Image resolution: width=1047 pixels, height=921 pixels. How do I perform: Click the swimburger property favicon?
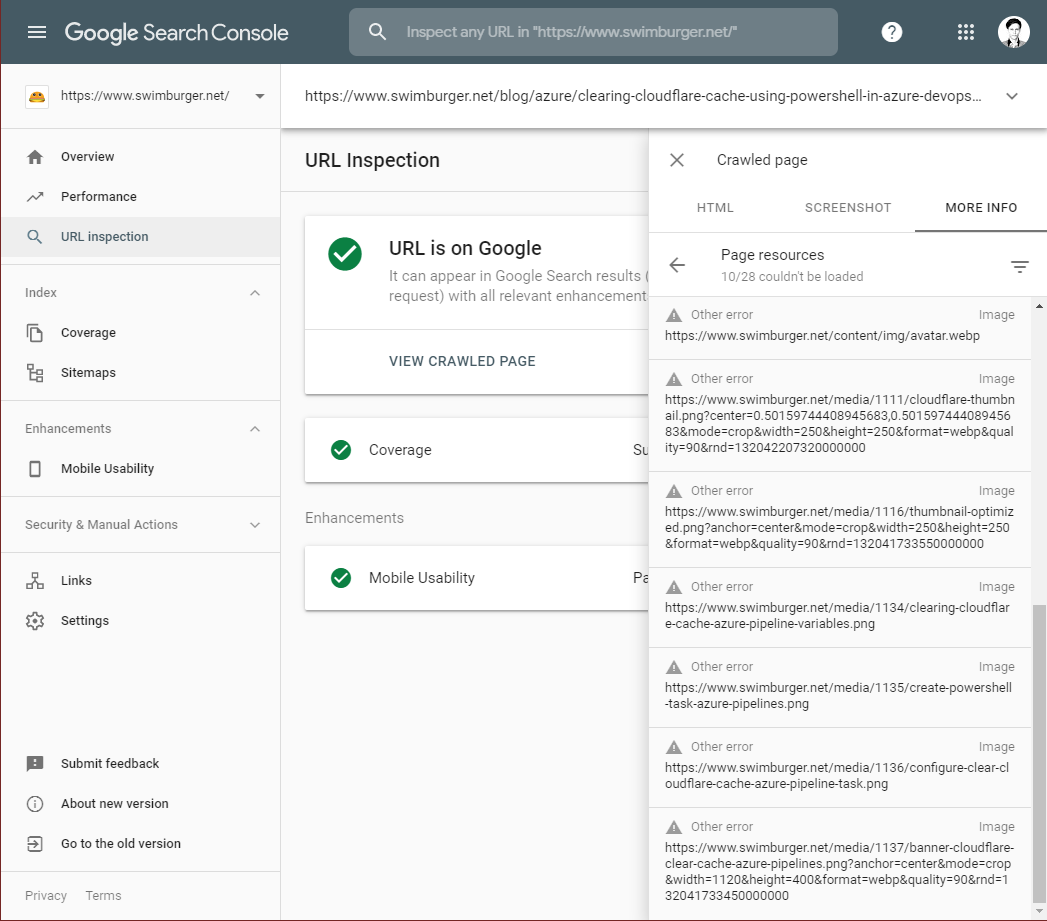click(x=37, y=96)
